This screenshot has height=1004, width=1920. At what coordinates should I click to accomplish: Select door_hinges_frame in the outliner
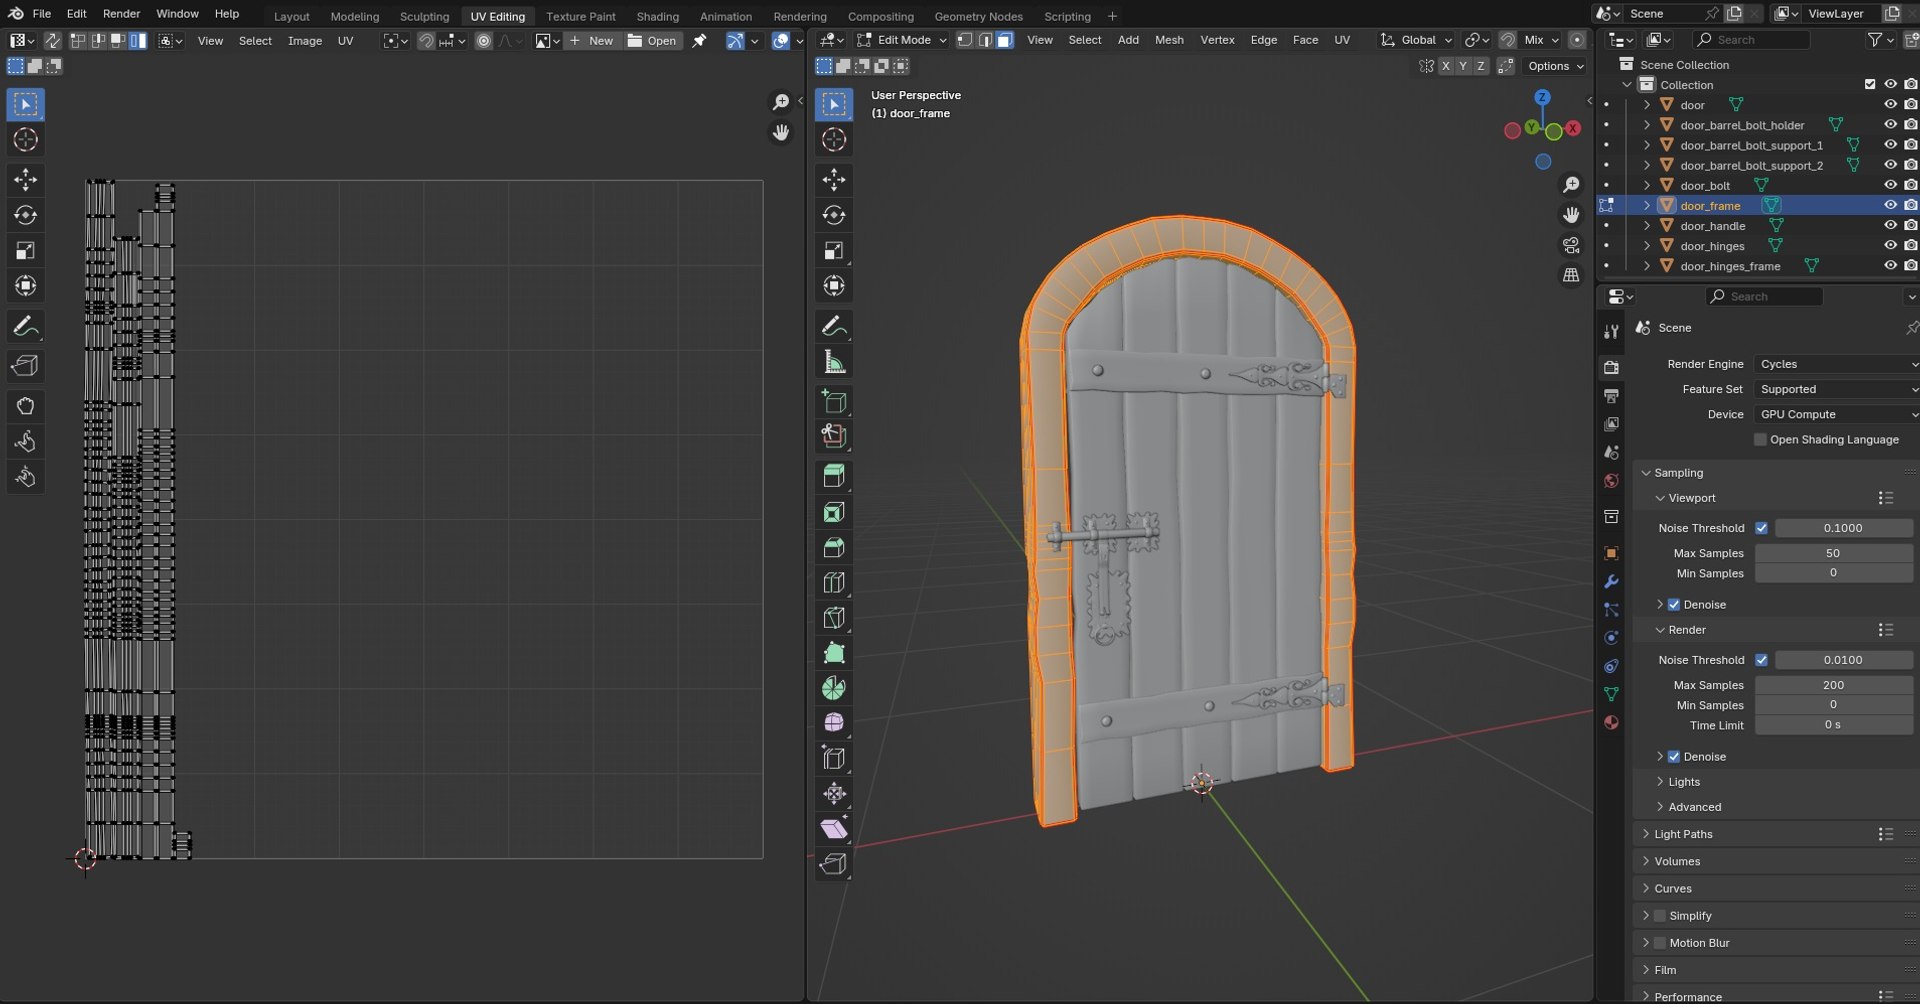(x=1730, y=266)
